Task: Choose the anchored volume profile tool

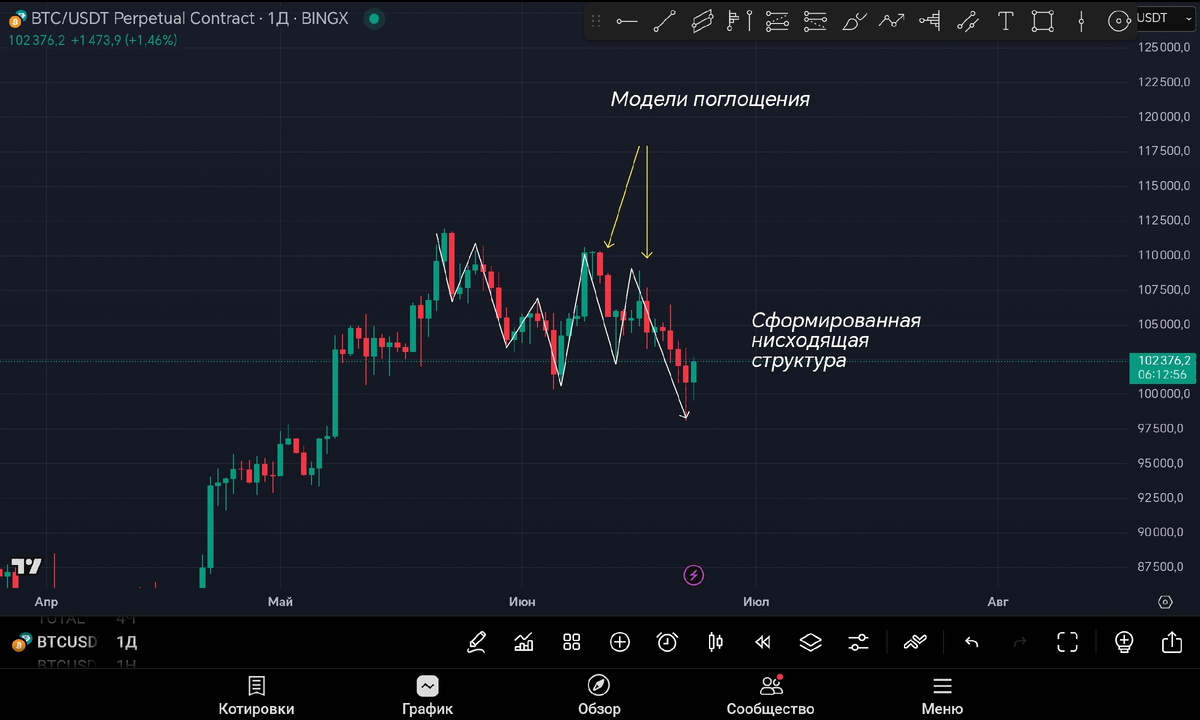Action: pyautogui.click(x=930, y=21)
